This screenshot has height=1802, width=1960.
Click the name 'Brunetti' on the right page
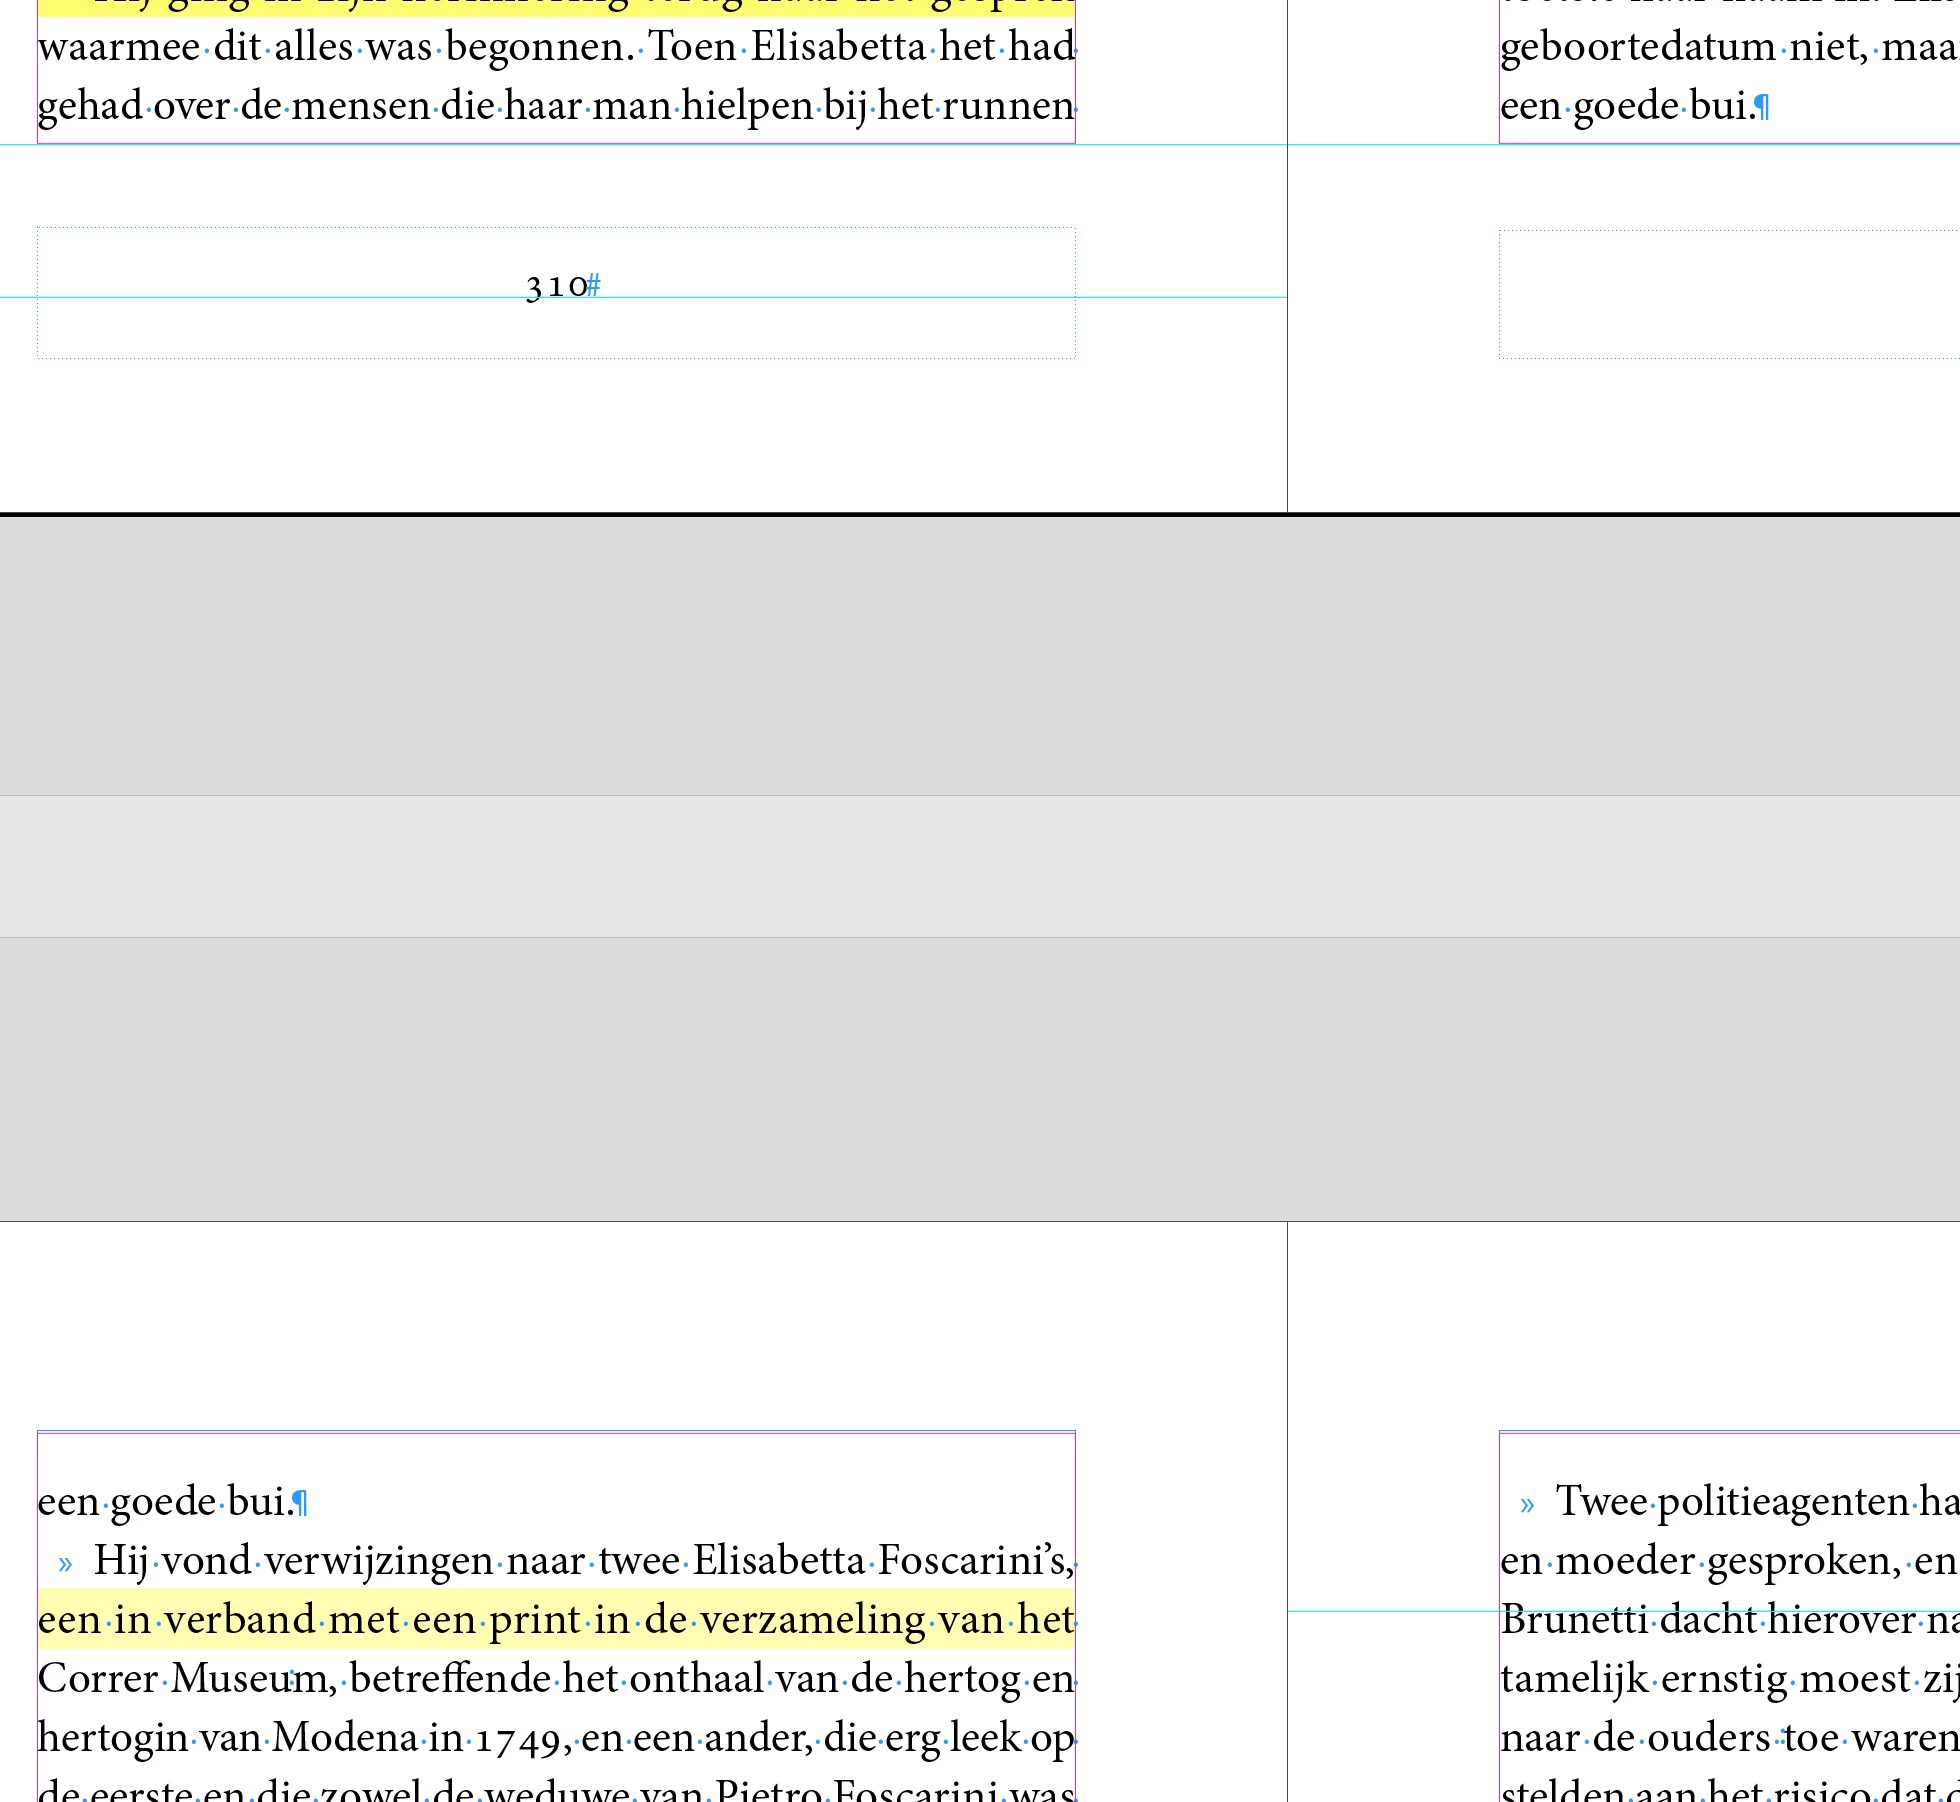click(x=1574, y=1619)
